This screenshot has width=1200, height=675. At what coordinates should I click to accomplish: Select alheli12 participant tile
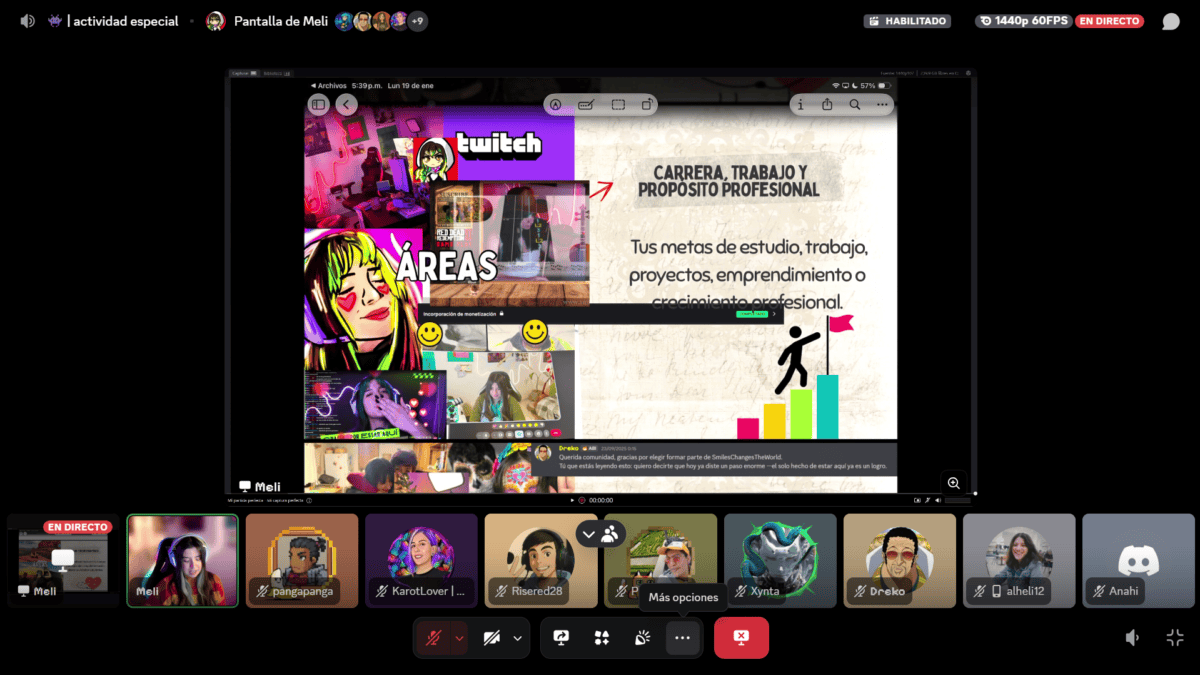coord(1019,561)
